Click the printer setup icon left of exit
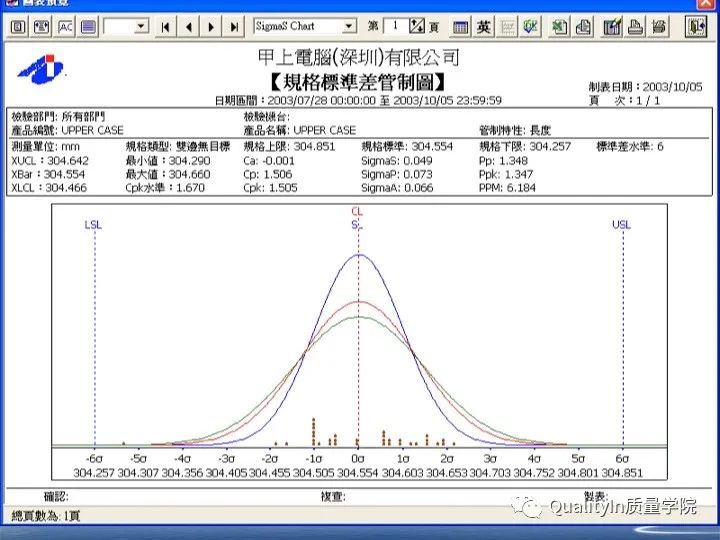720x540 pixels. [658, 27]
